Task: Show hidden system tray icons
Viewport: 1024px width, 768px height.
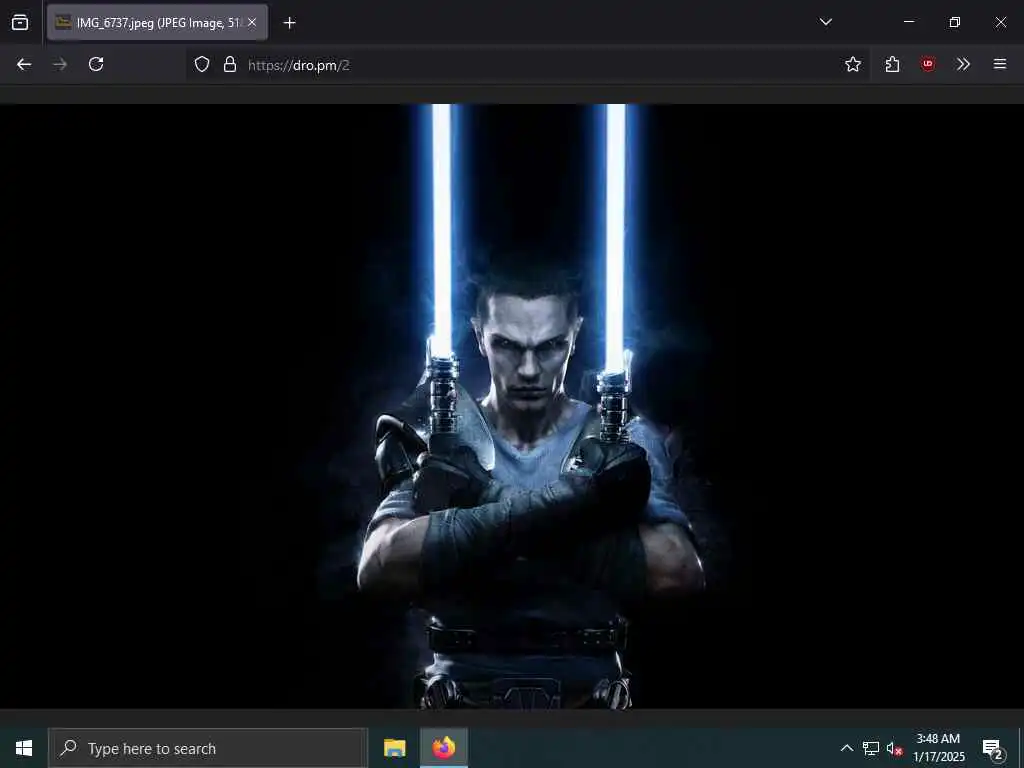Action: tap(846, 748)
